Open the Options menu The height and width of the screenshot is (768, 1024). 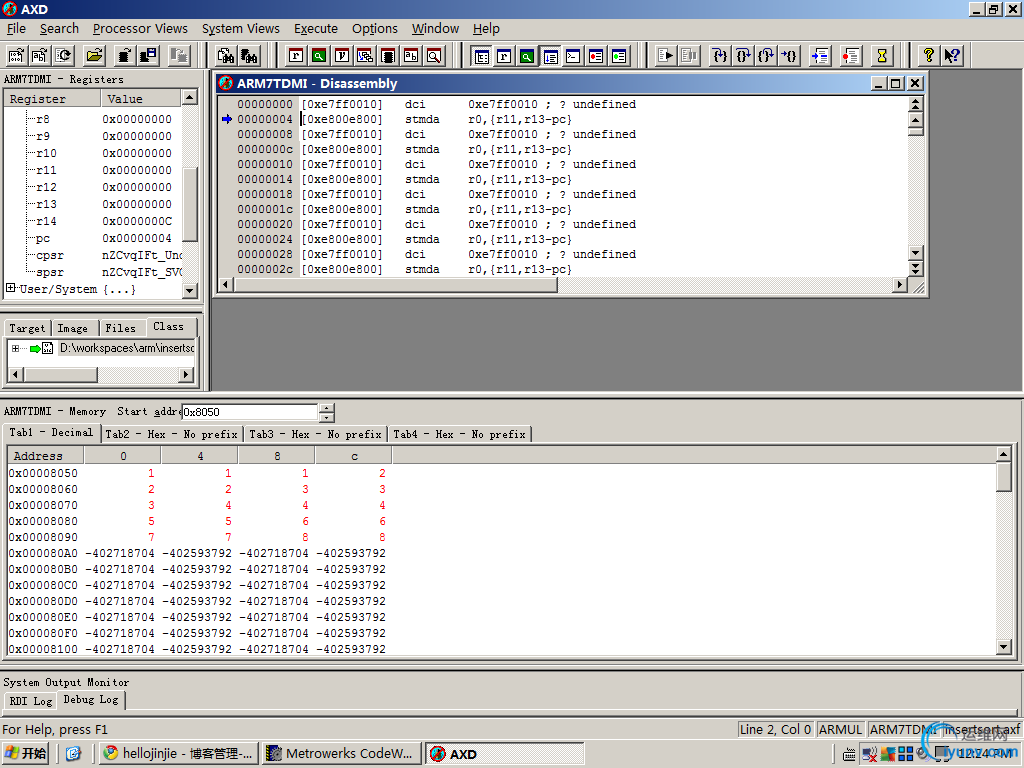[x=374, y=29]
